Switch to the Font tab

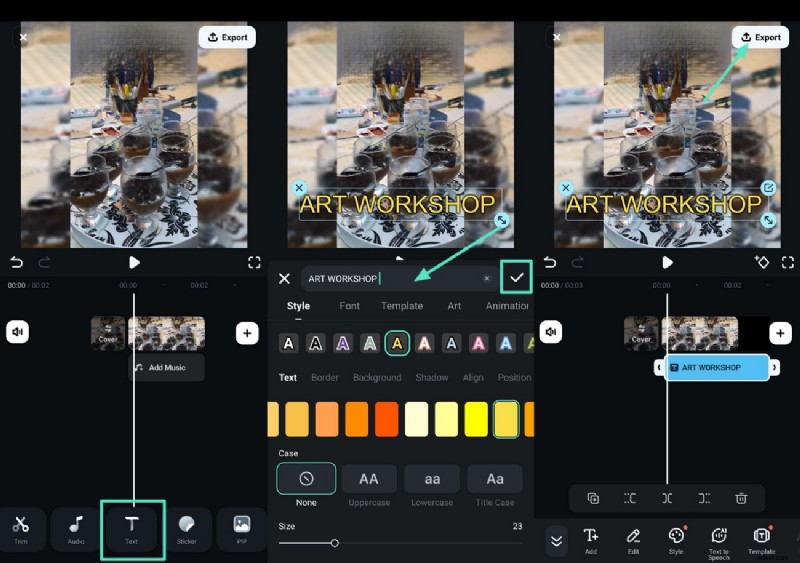point(350,306)
